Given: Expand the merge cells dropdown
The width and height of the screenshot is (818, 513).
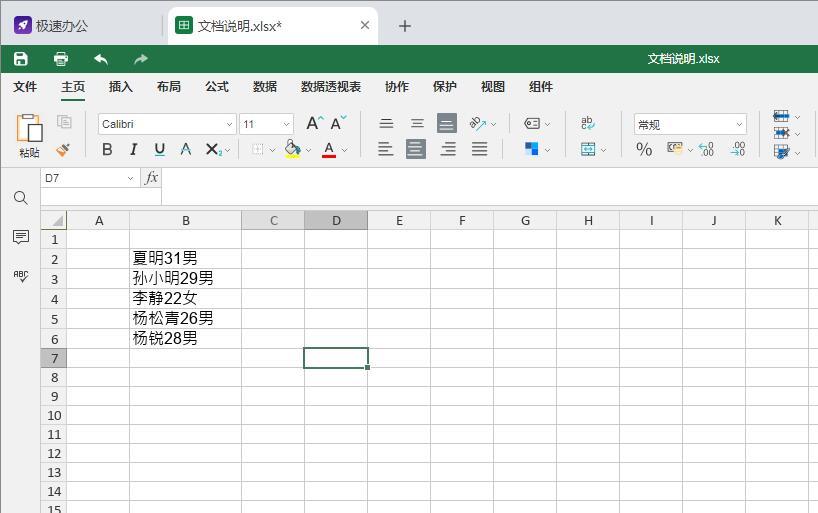Looking at the screenshot, I should (x=603, y=150).
